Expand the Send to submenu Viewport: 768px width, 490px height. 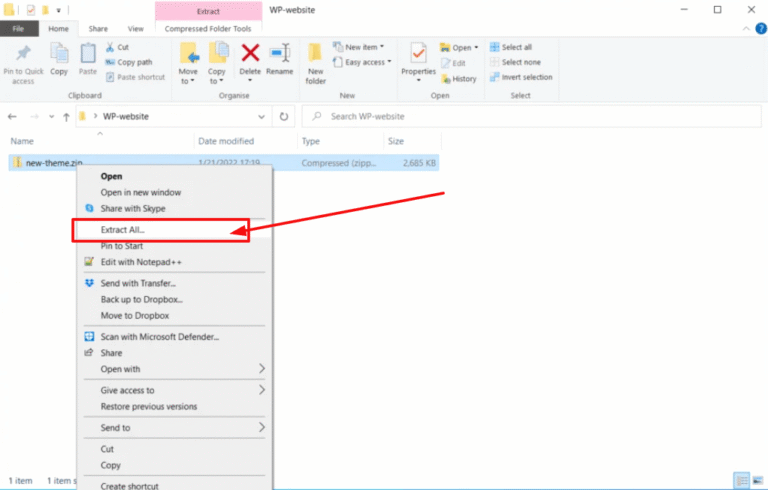point(262,427)
